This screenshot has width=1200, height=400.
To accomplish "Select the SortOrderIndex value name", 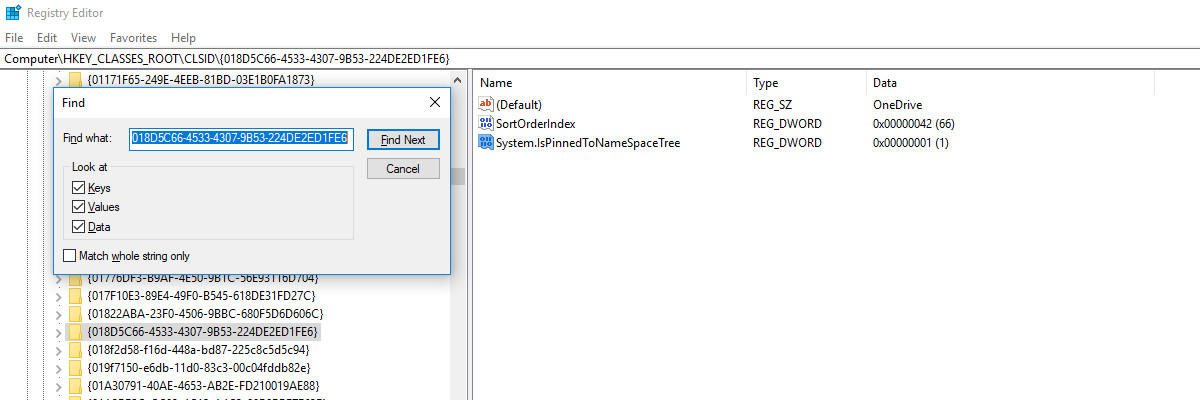I will (536, 123).
